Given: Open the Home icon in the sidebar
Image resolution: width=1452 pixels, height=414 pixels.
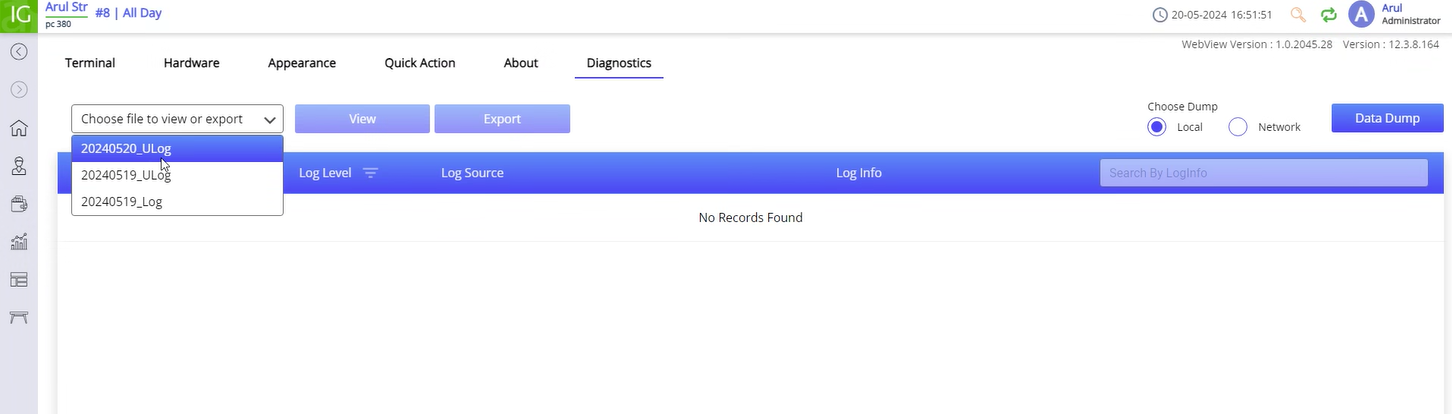Looking at the screenshot, I should (18, 128).
